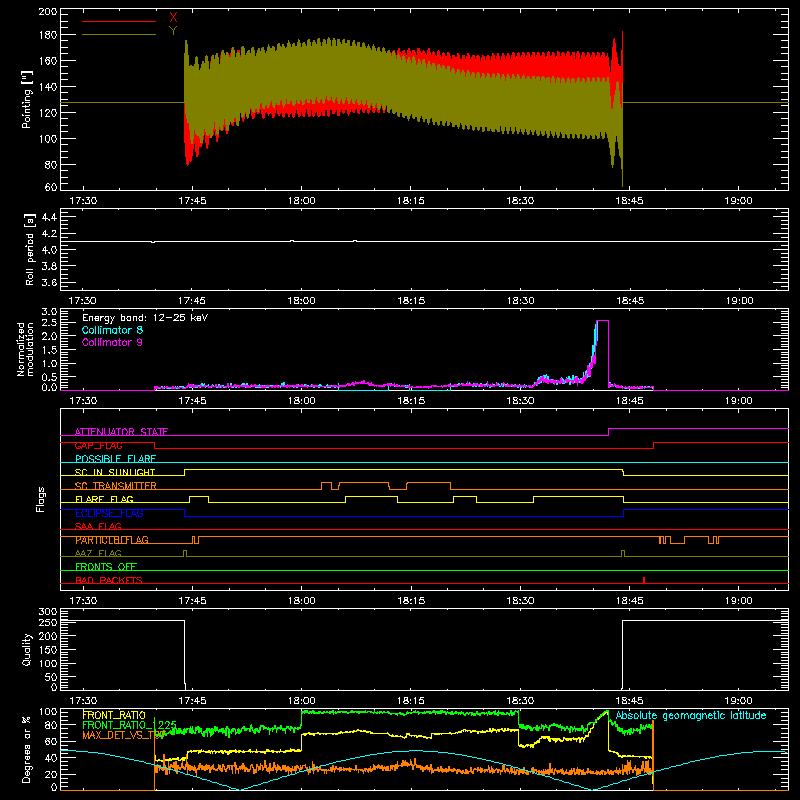The width and height of the screenshot is (800, 800).
Task: Click the 18:15 time label below modulation plot
Action: [x=411, y=401]
